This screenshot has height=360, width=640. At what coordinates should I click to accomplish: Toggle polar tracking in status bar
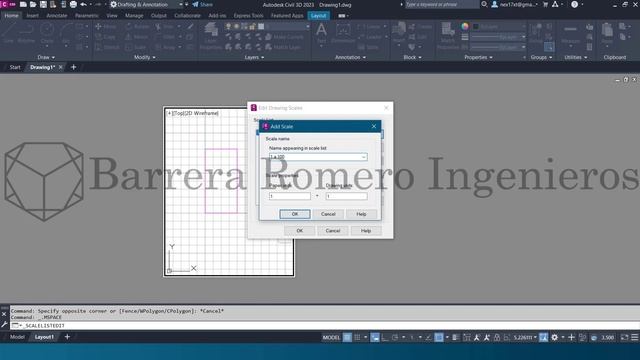(x=395, y=337)
